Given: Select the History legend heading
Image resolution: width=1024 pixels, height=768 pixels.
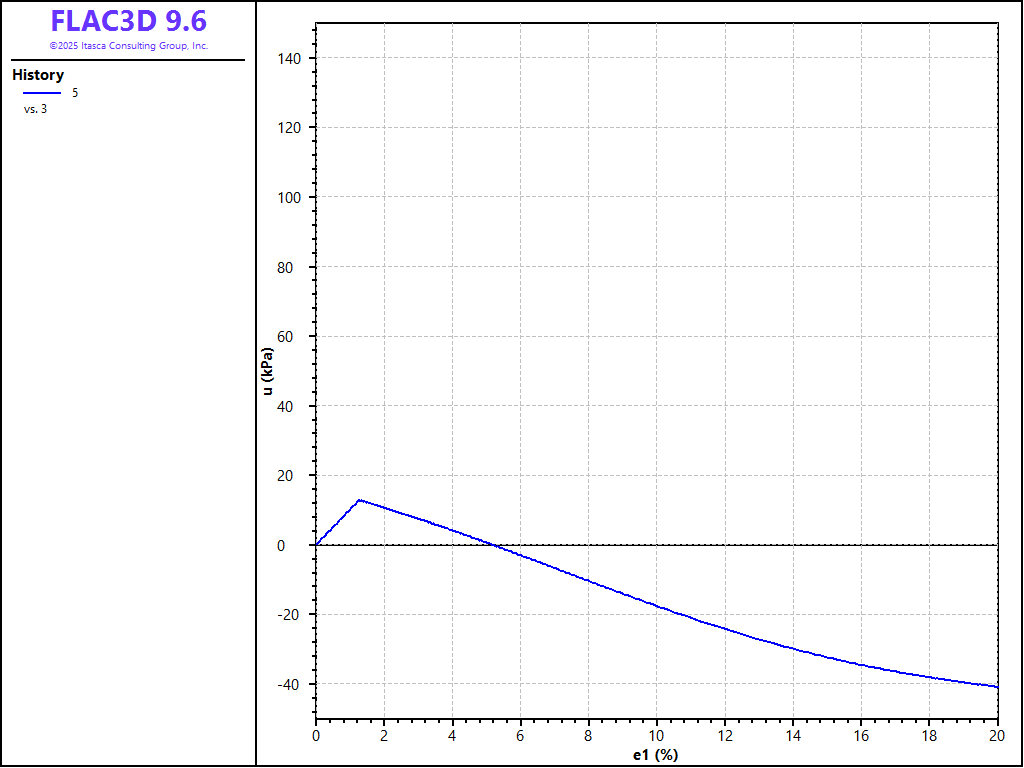Looking at the screenshot, I should coord(38,75).
